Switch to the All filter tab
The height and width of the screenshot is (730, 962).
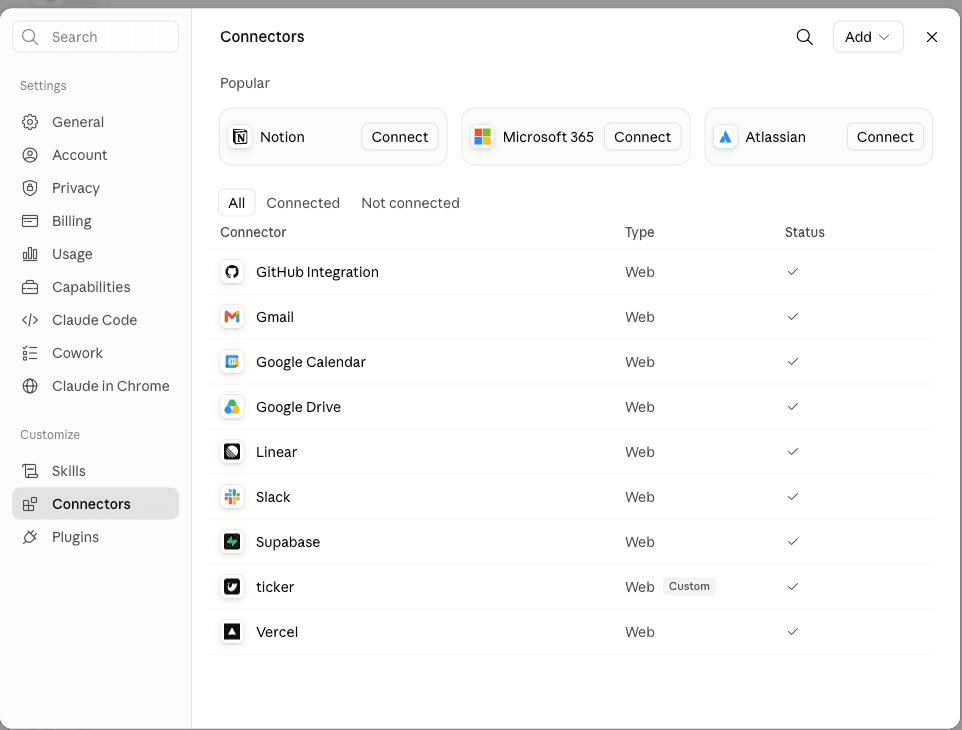(x=237, y=203)
